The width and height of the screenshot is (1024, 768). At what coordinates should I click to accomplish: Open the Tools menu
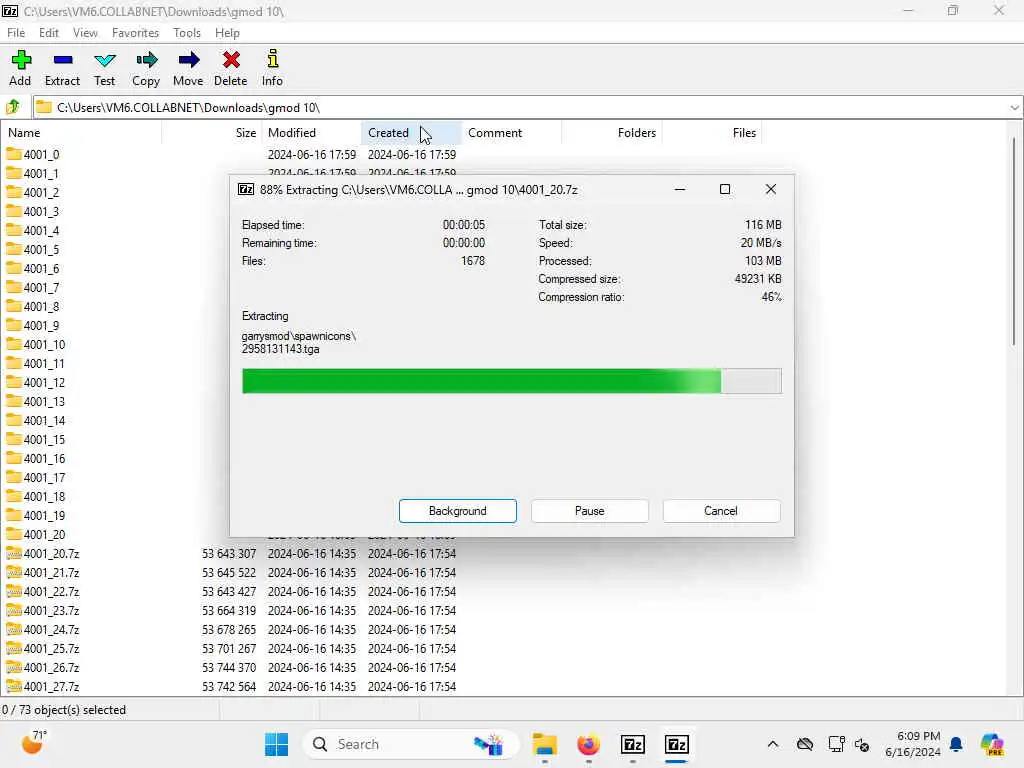tap(187, 33)
